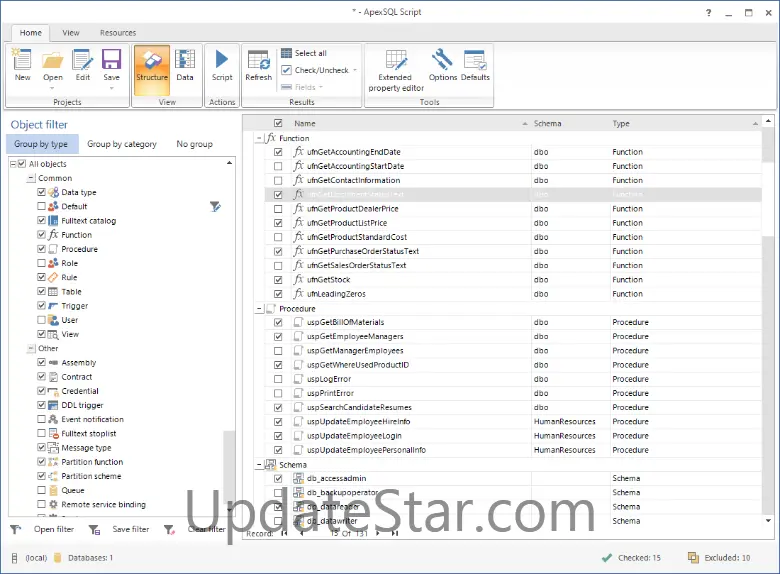Image resolution: width=780 pixels, height=574 pixels.
Task: Uncheck the Table checkbox
Action: (x=41, y=291)
